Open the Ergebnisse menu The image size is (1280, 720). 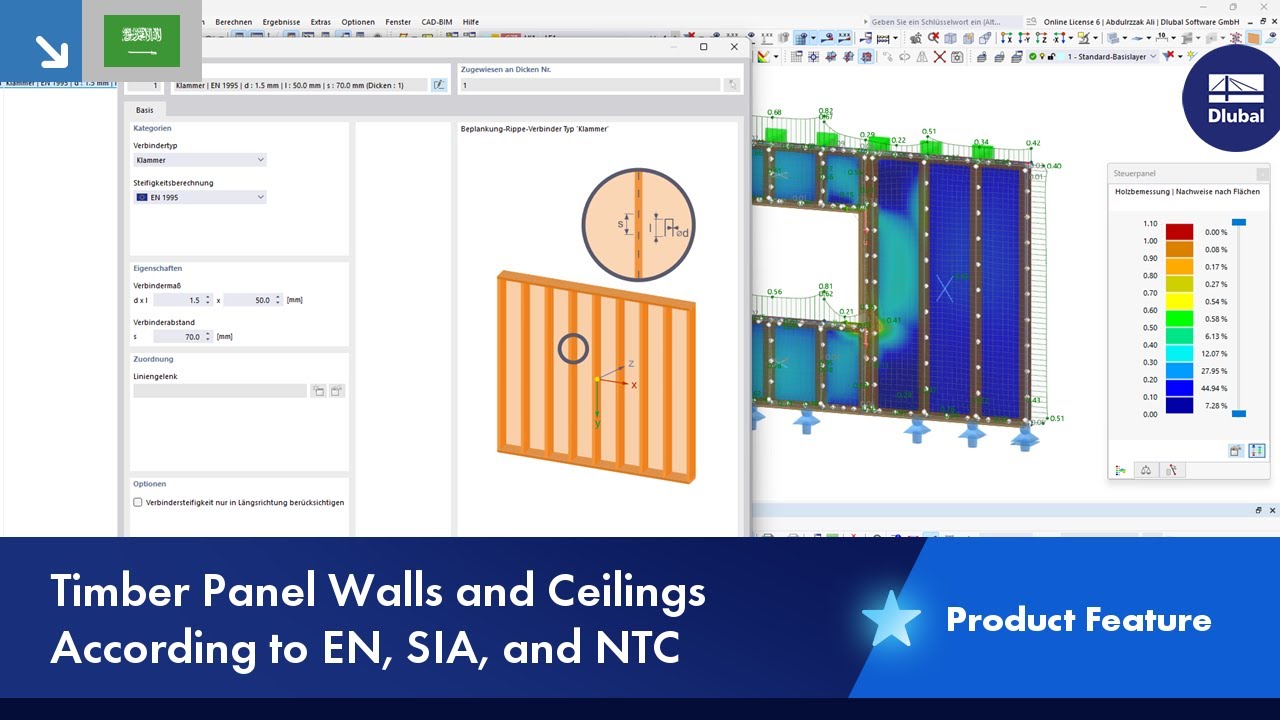tap(281, 21)
